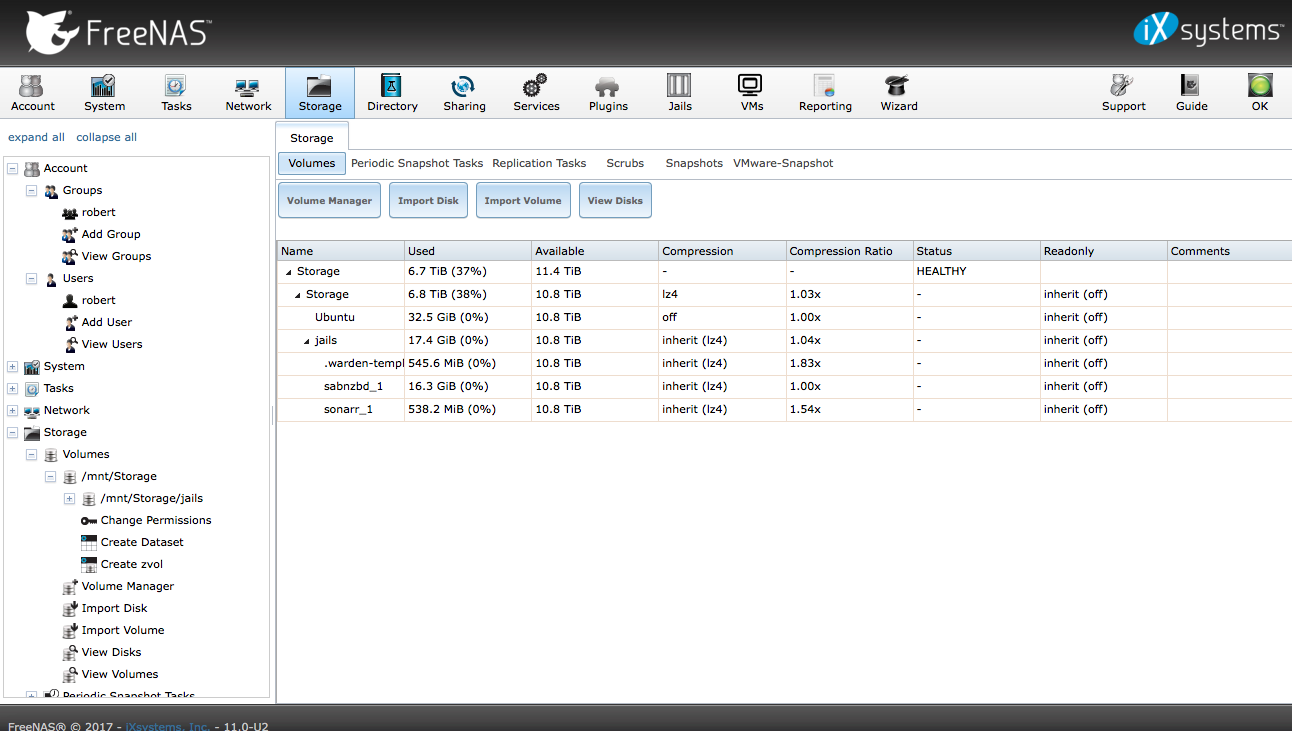Click the View Groups icon in sidebar
Screen dimensions: 1292x731
click(70, 256)
